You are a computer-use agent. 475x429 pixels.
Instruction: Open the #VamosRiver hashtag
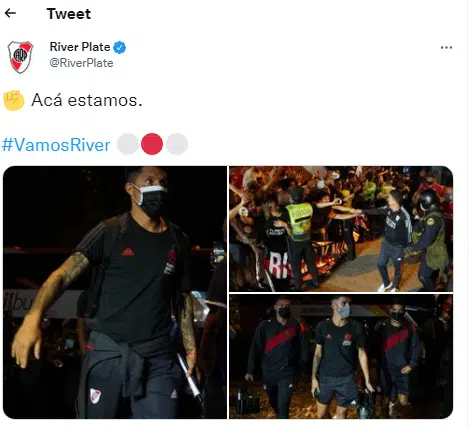click(56, 145)
